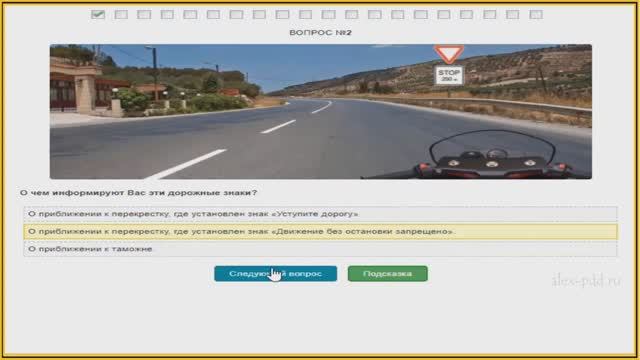Jump to question 19 progress box
Image resolution: width=640 pixels, height=360 pixels.
point(513,15)
